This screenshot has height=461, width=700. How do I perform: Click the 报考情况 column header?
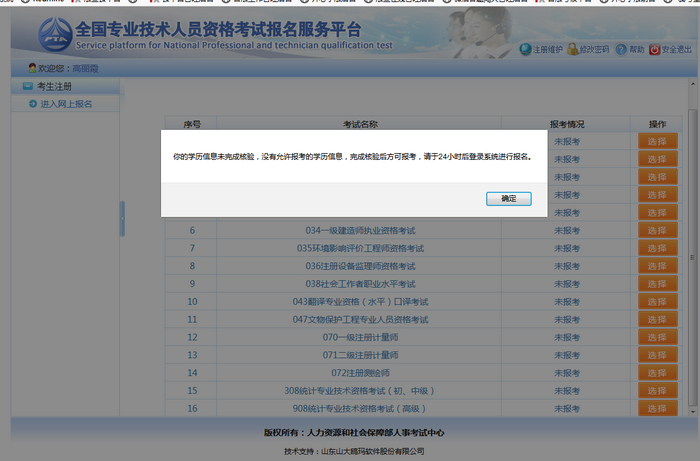click(567, 124)
